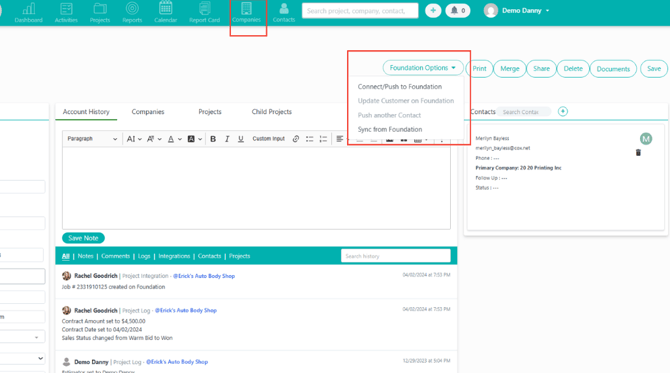Image resolution: width=670 pixels, height=373 pixels.
Task: Select Update Customer on Foundation
Action: (406, 101)
